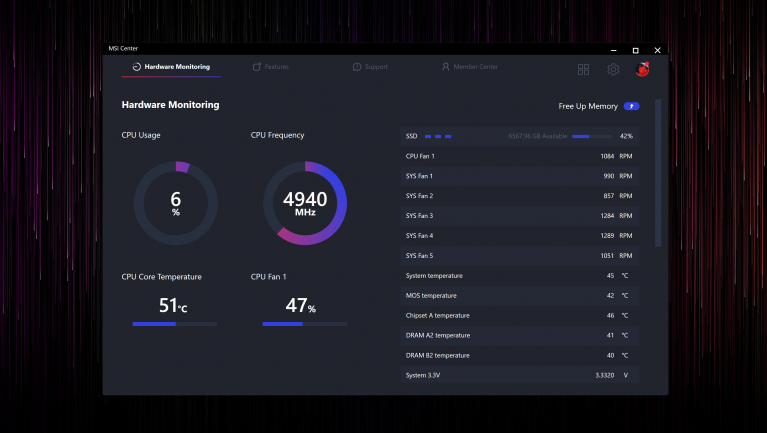Click the red dragon profile avatar
Image resolution: width=767 pixels, height=433 pixels.
tap(642, 69)
